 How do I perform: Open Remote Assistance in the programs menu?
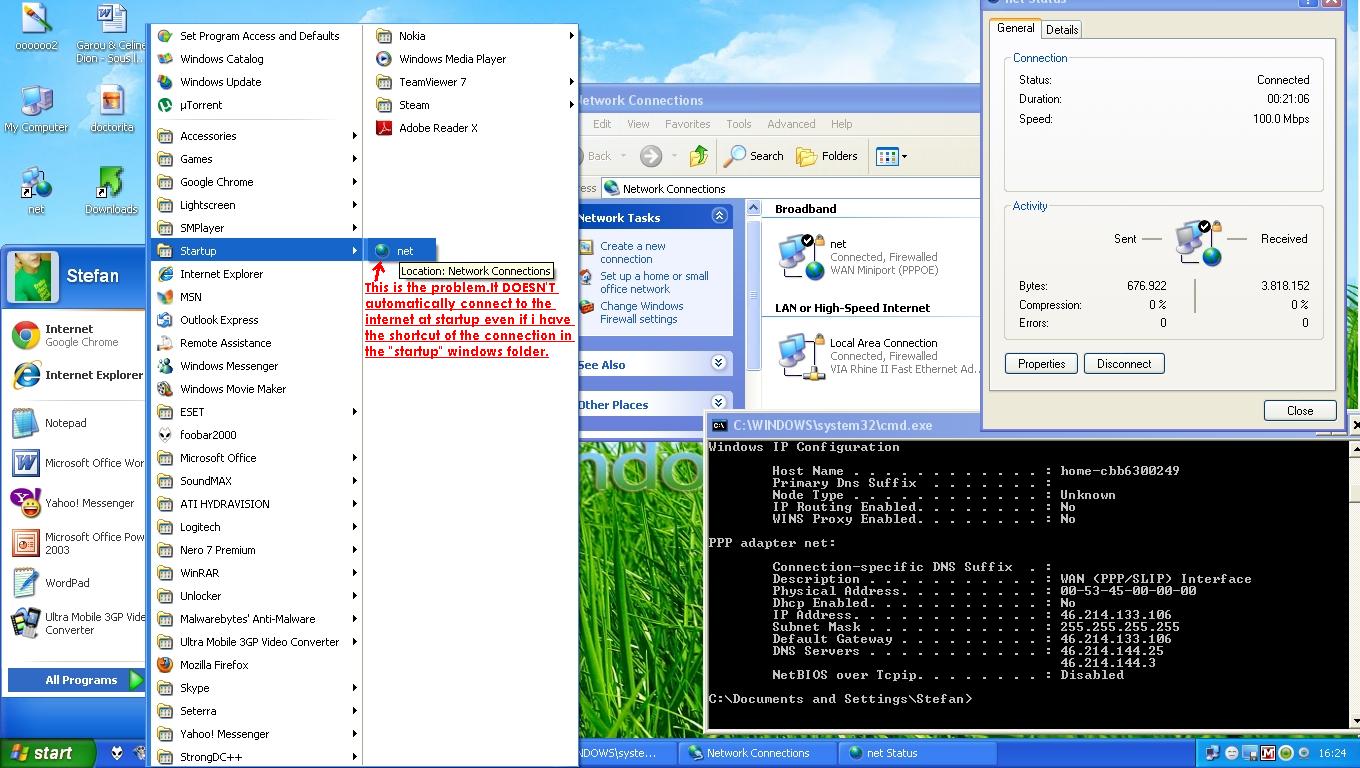point(256,343)
